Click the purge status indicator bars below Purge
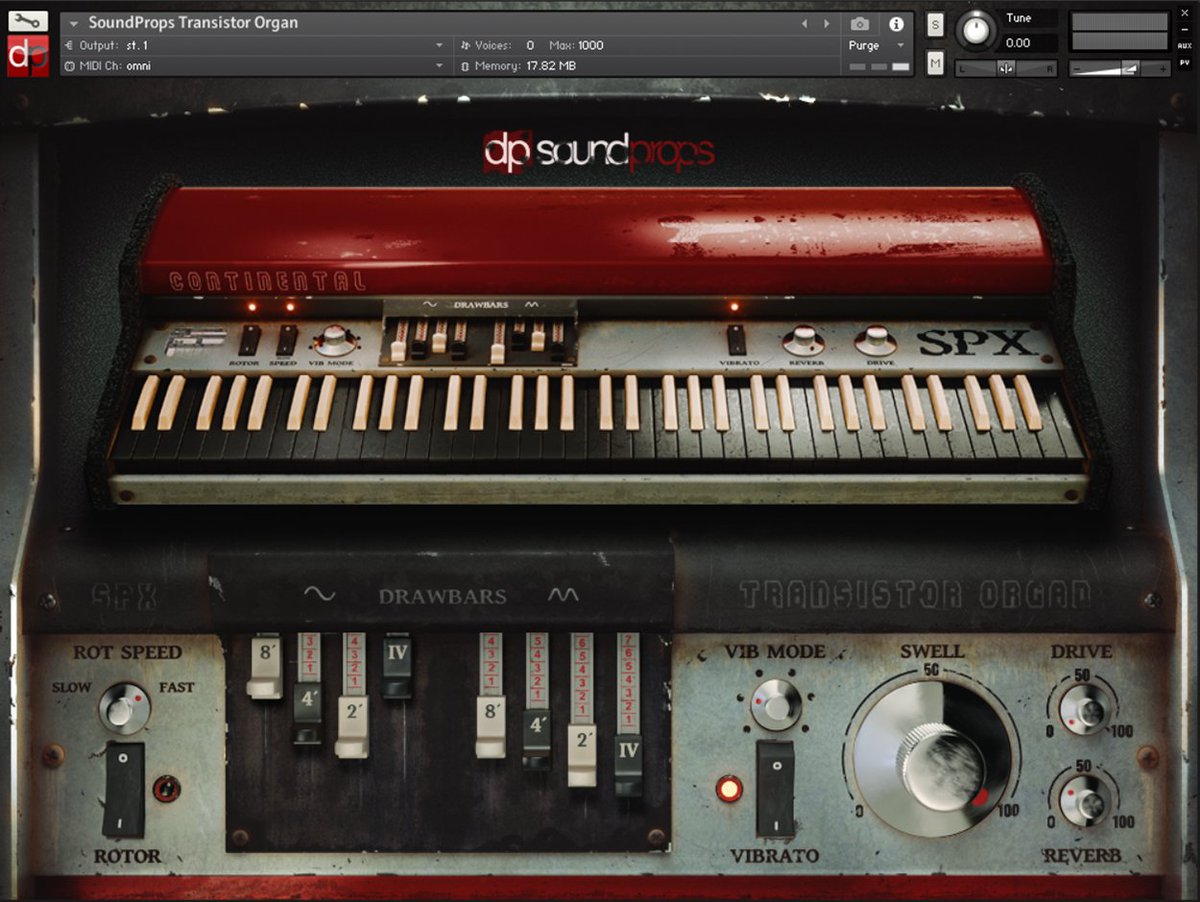 tap(880, 66)
